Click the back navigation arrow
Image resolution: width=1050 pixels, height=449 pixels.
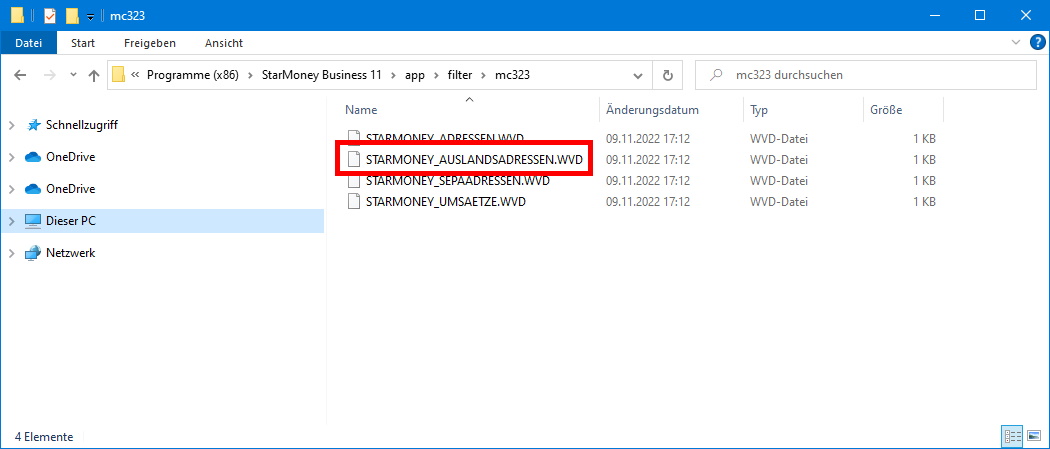[21, 75]
